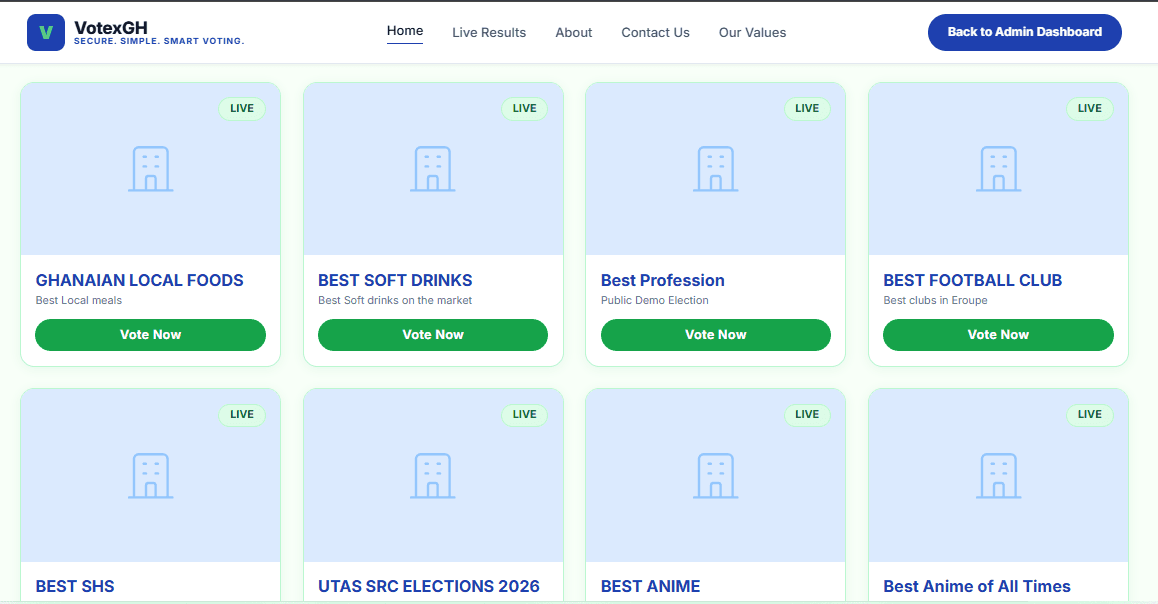Click building icon on BEST FOOTBALL CLUB card
Viewport: 1158px width, 604px height.
998,169
